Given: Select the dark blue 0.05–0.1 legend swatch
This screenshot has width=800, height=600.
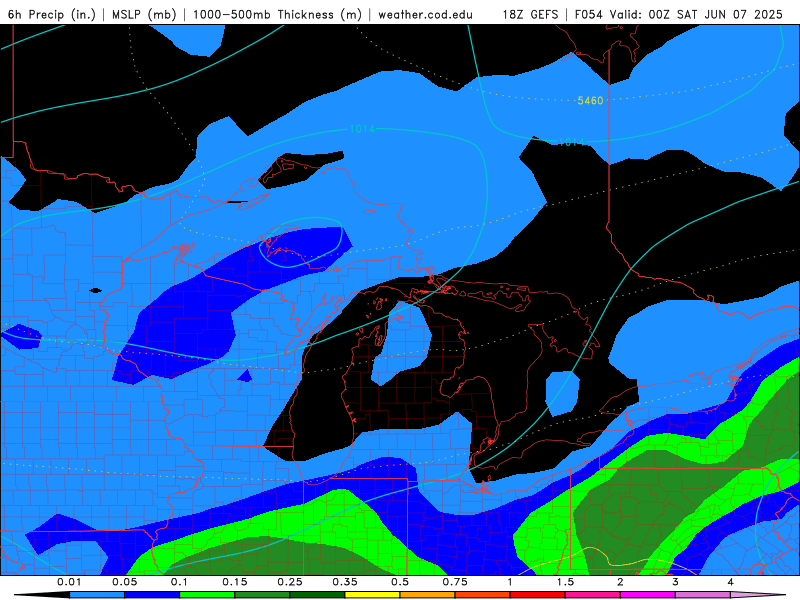Looking at the screenshot, I should point(152,595).
